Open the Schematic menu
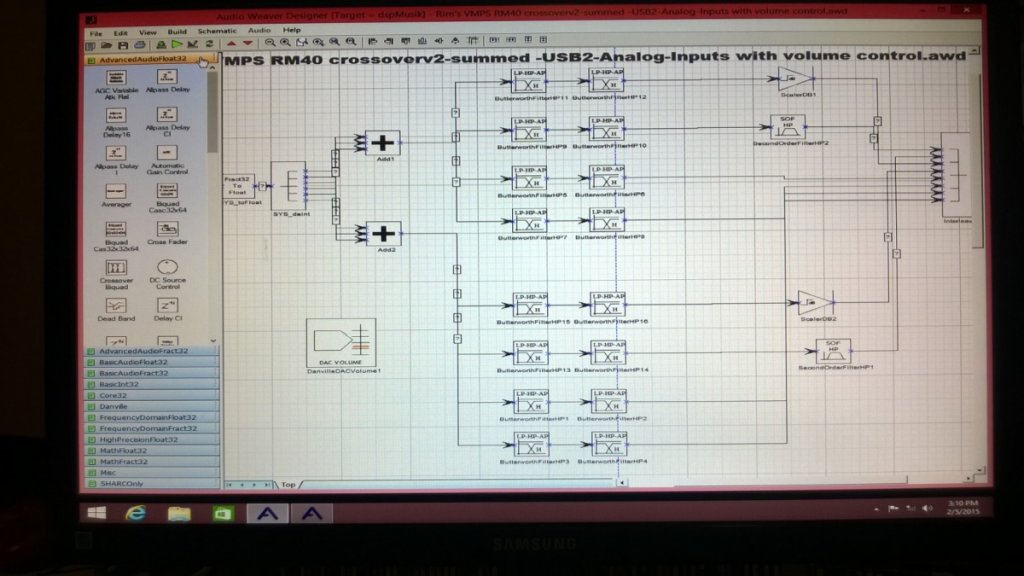 [x=217, y=31]
